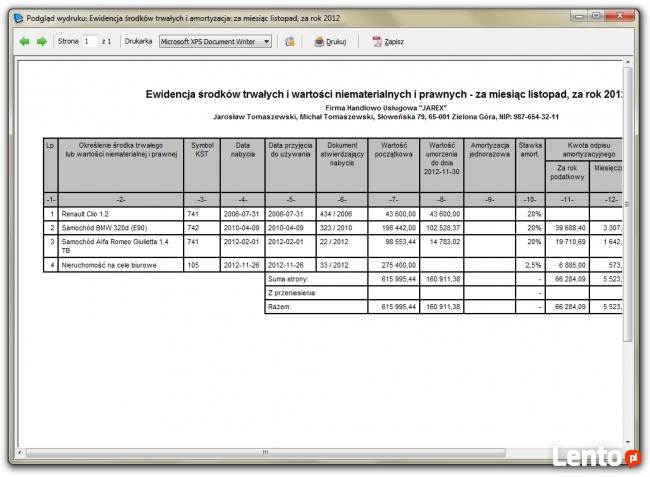The height and width of the screenshot is (477, 650).
Task: Click the company address and NIP line
Action: pyautogui.click(x=386, y=117)
